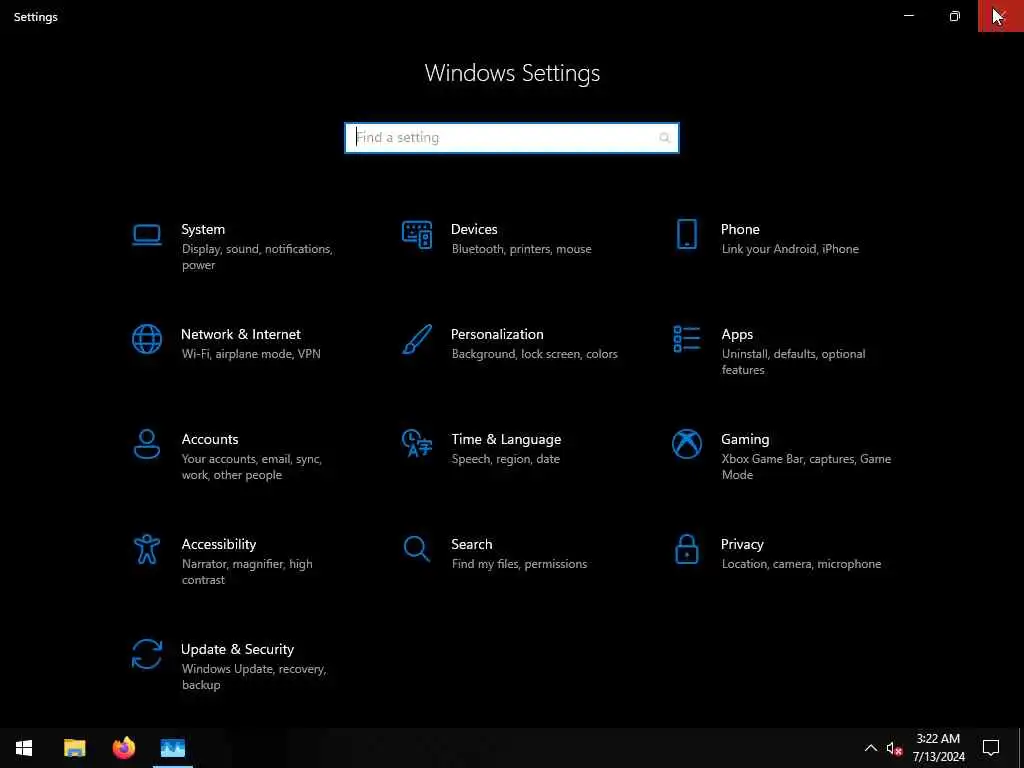Open the Apps list icon
Viewport: 1024px width, 768px height.
[x=686, y=339]
